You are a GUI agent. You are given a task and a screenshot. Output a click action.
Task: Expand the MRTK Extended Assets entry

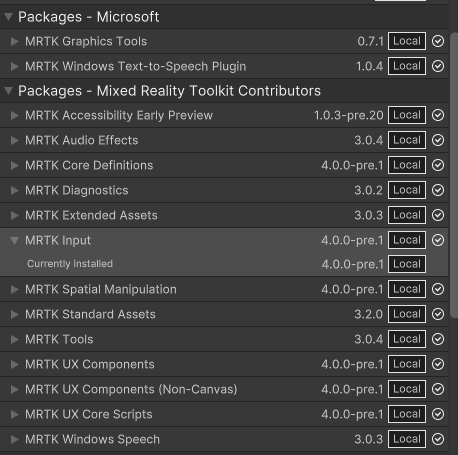point(15,215)
